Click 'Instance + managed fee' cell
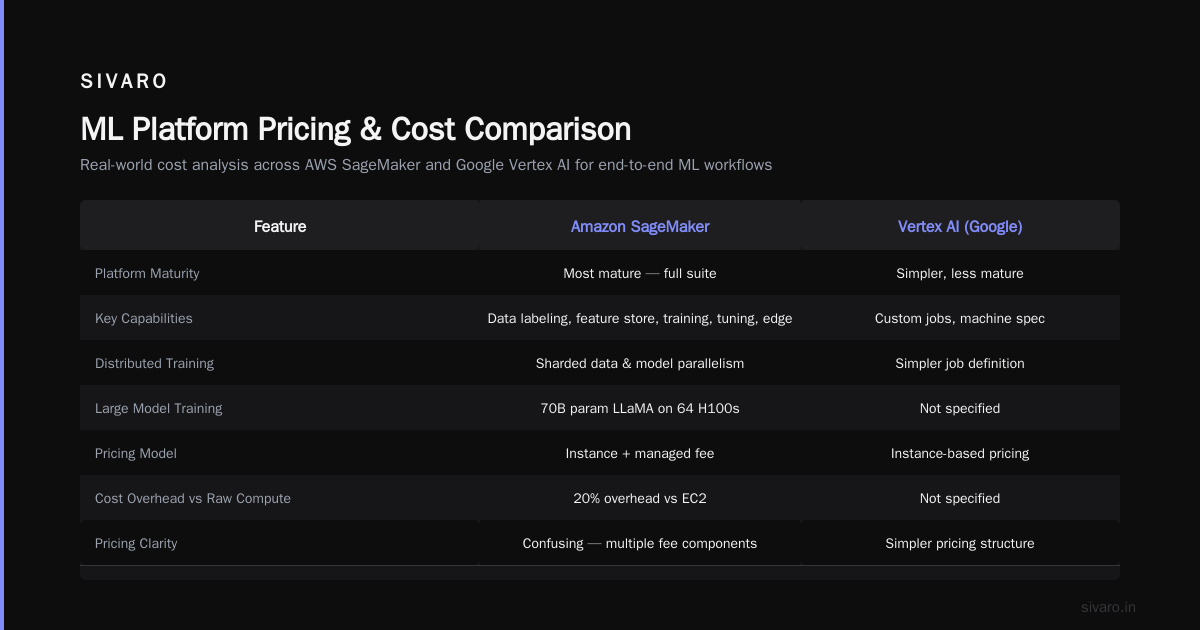This screenshot has height=630, width=1200. pos(640,453)
